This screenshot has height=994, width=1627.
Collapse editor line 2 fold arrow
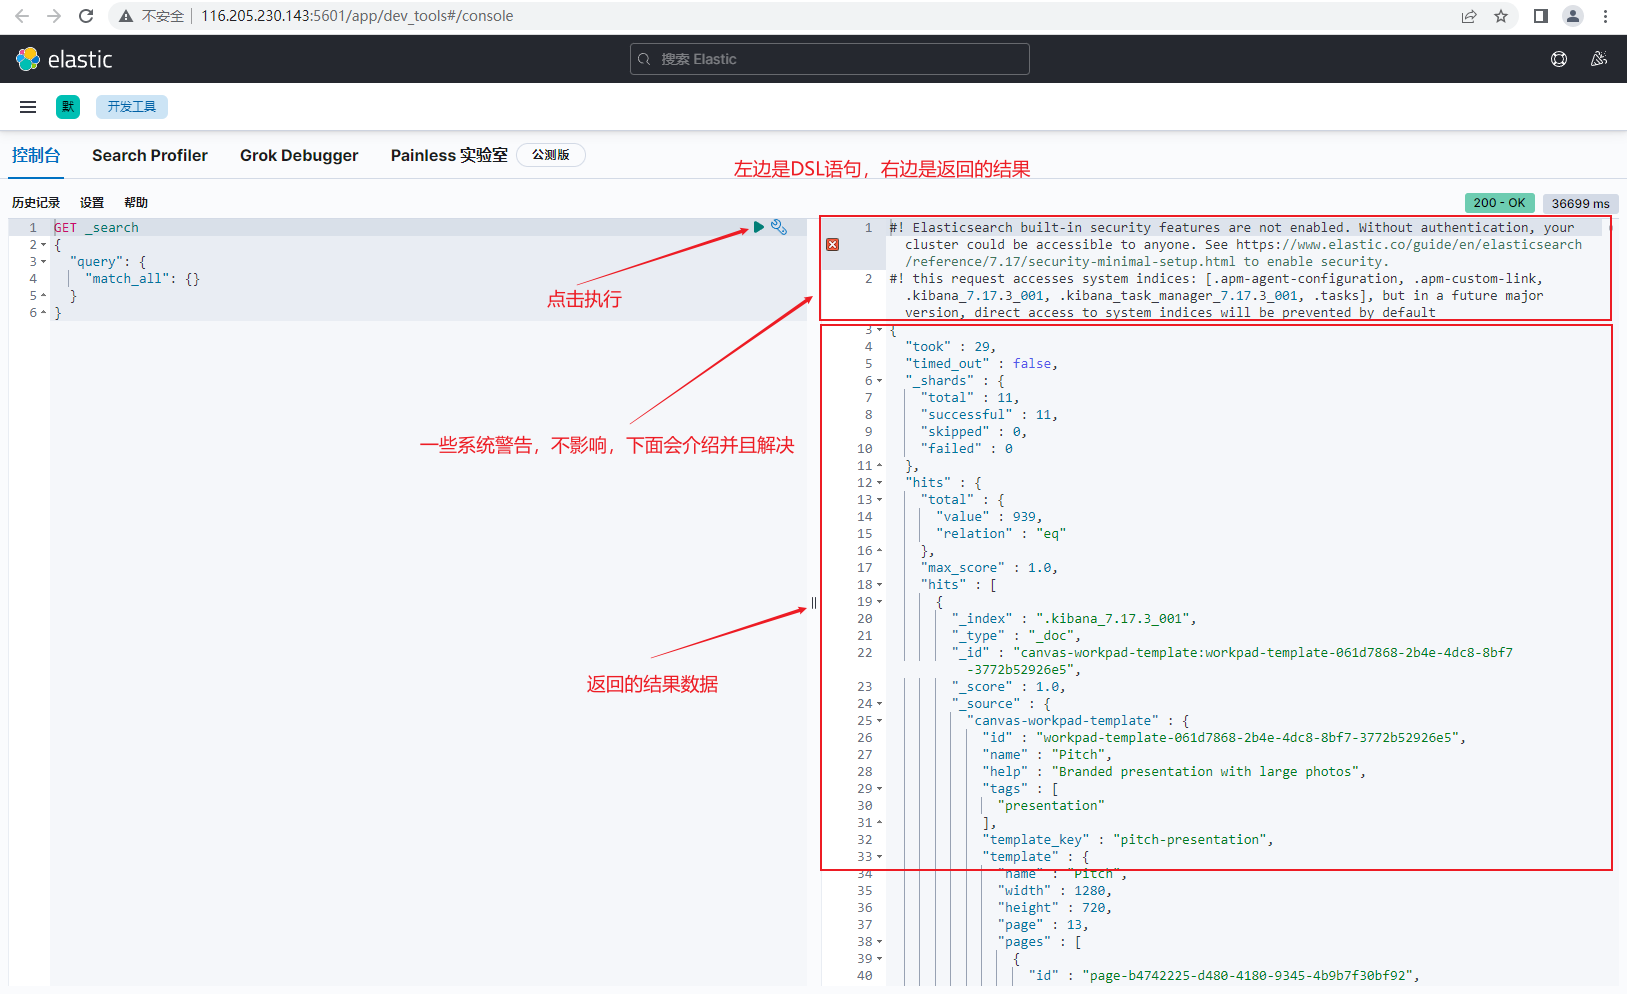(44, 245)
